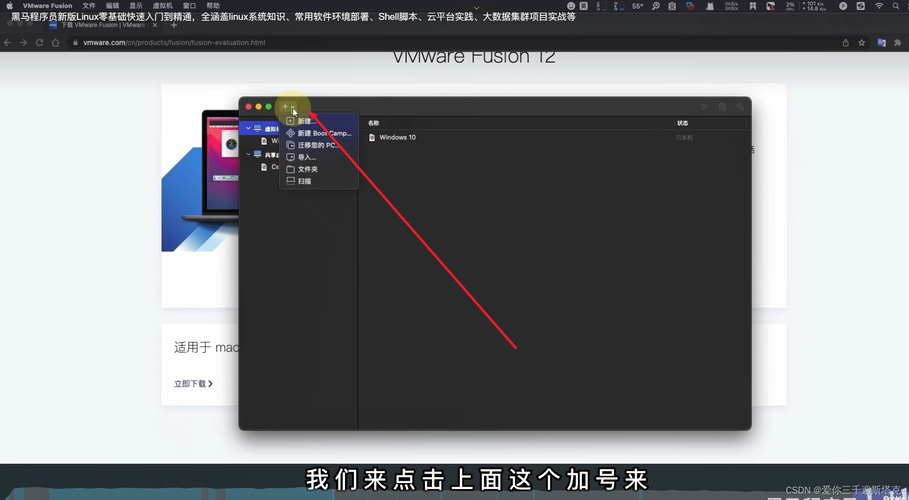Click the play start-VM icon in library toolbar
909x500 pixels.
click(x=704, y=107)
